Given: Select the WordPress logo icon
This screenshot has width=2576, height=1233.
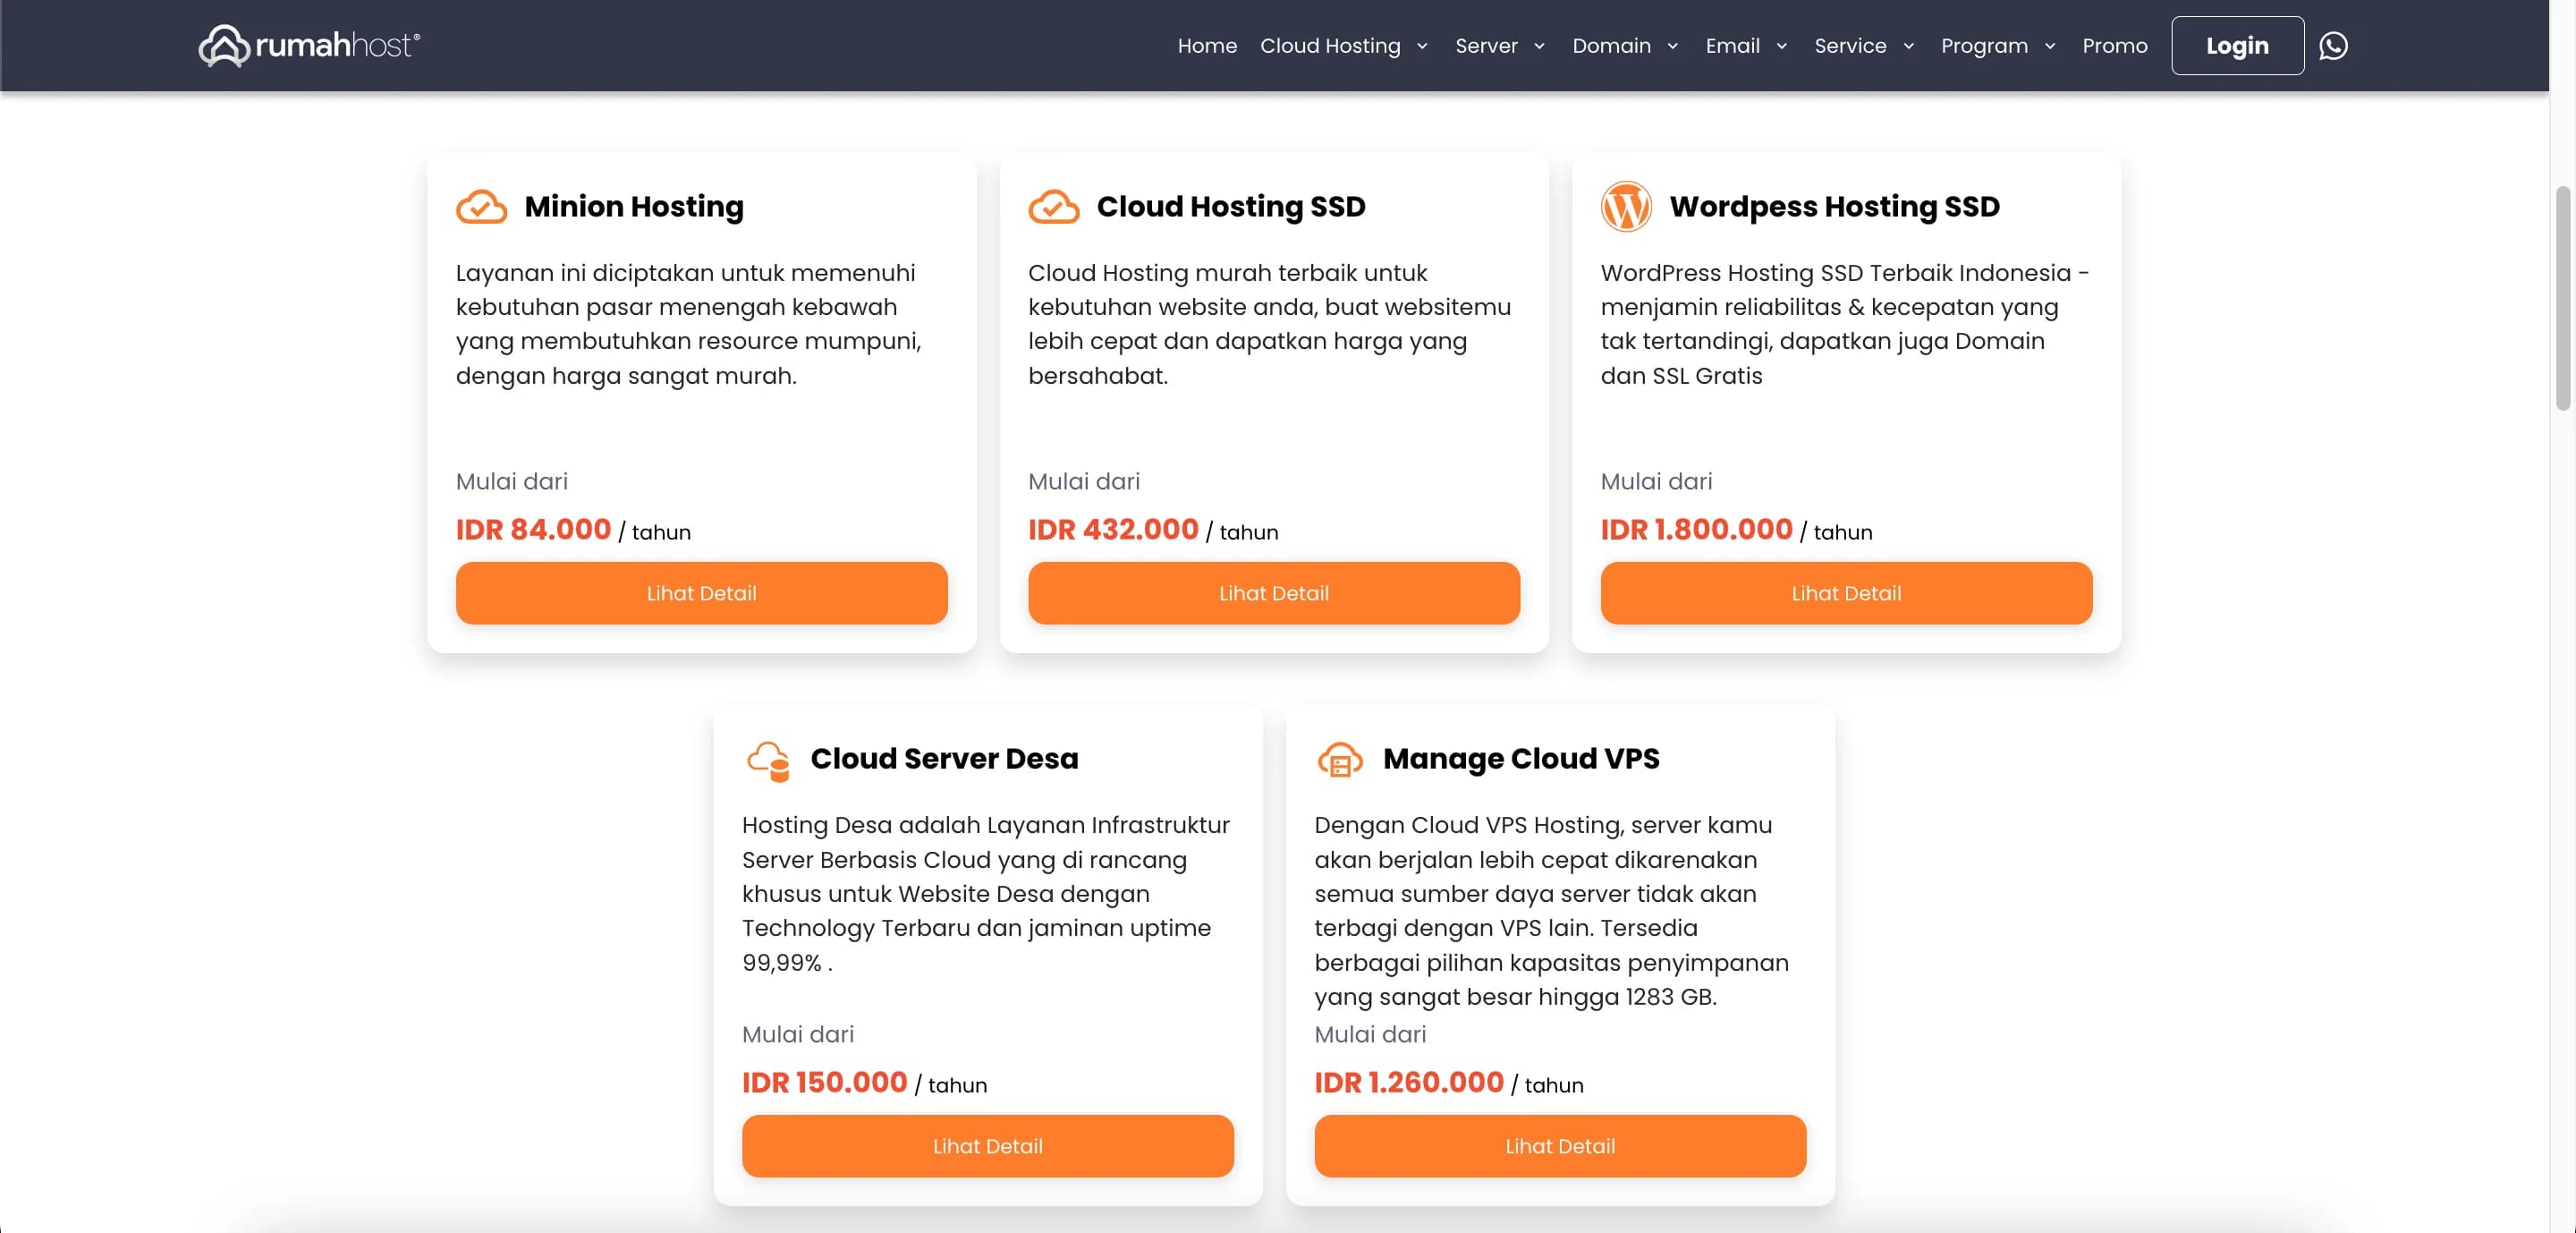Looking at the screenshot, I should [x=1625, y=206].
